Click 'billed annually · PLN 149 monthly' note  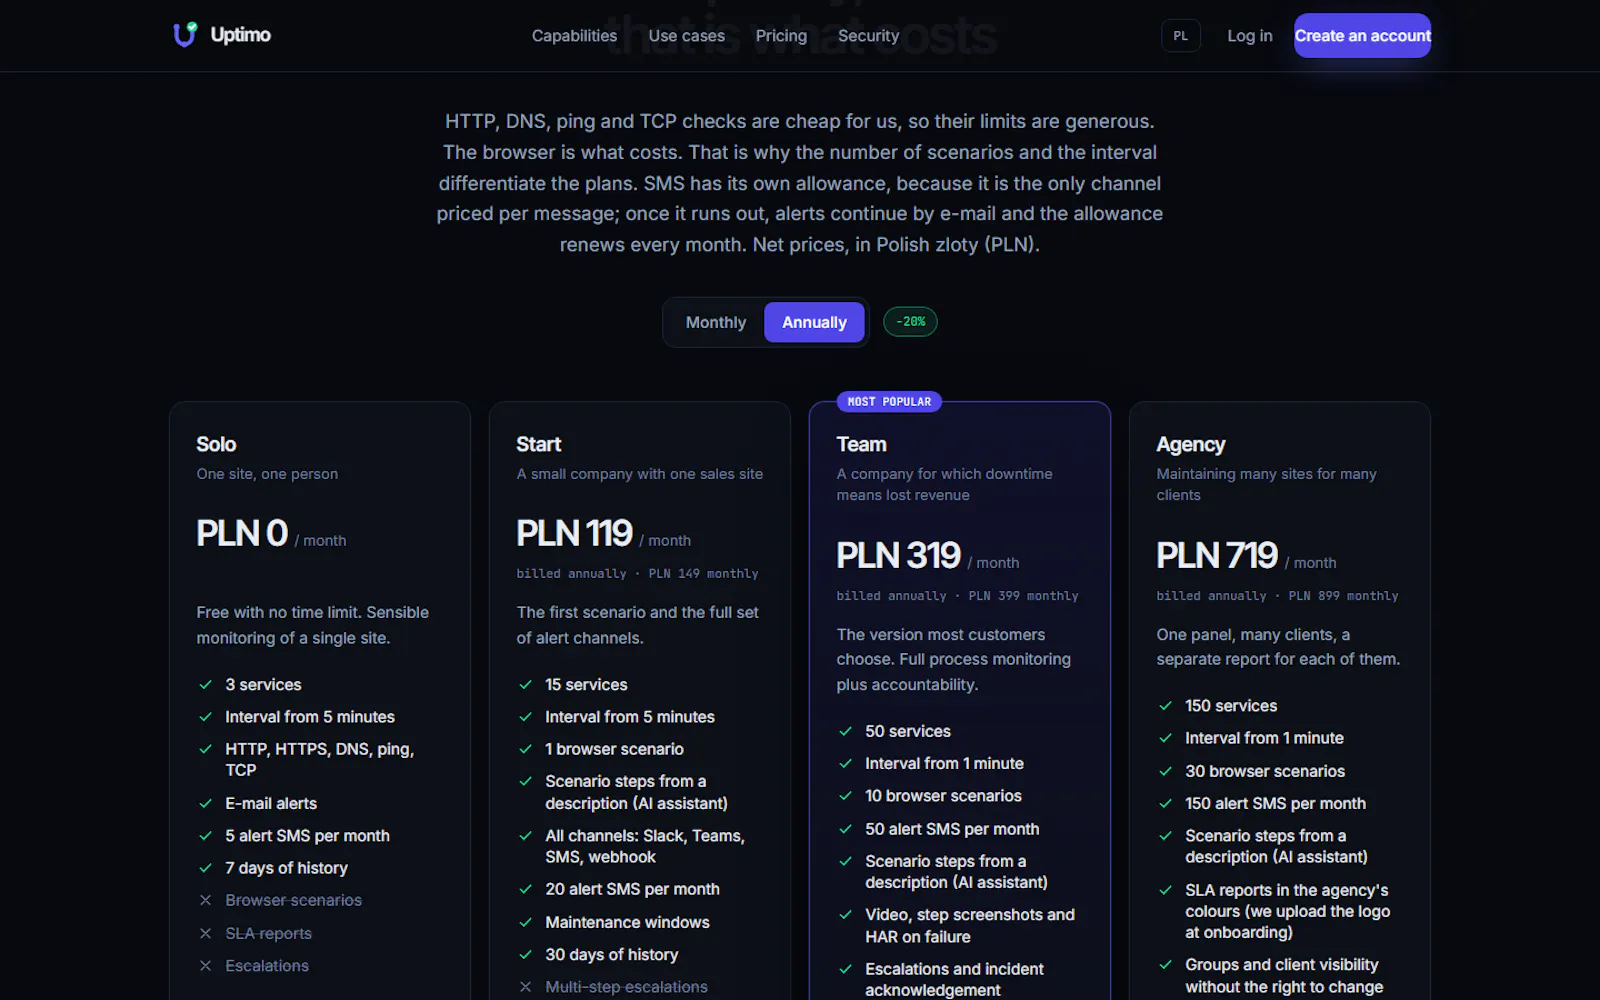click(637, 574)
